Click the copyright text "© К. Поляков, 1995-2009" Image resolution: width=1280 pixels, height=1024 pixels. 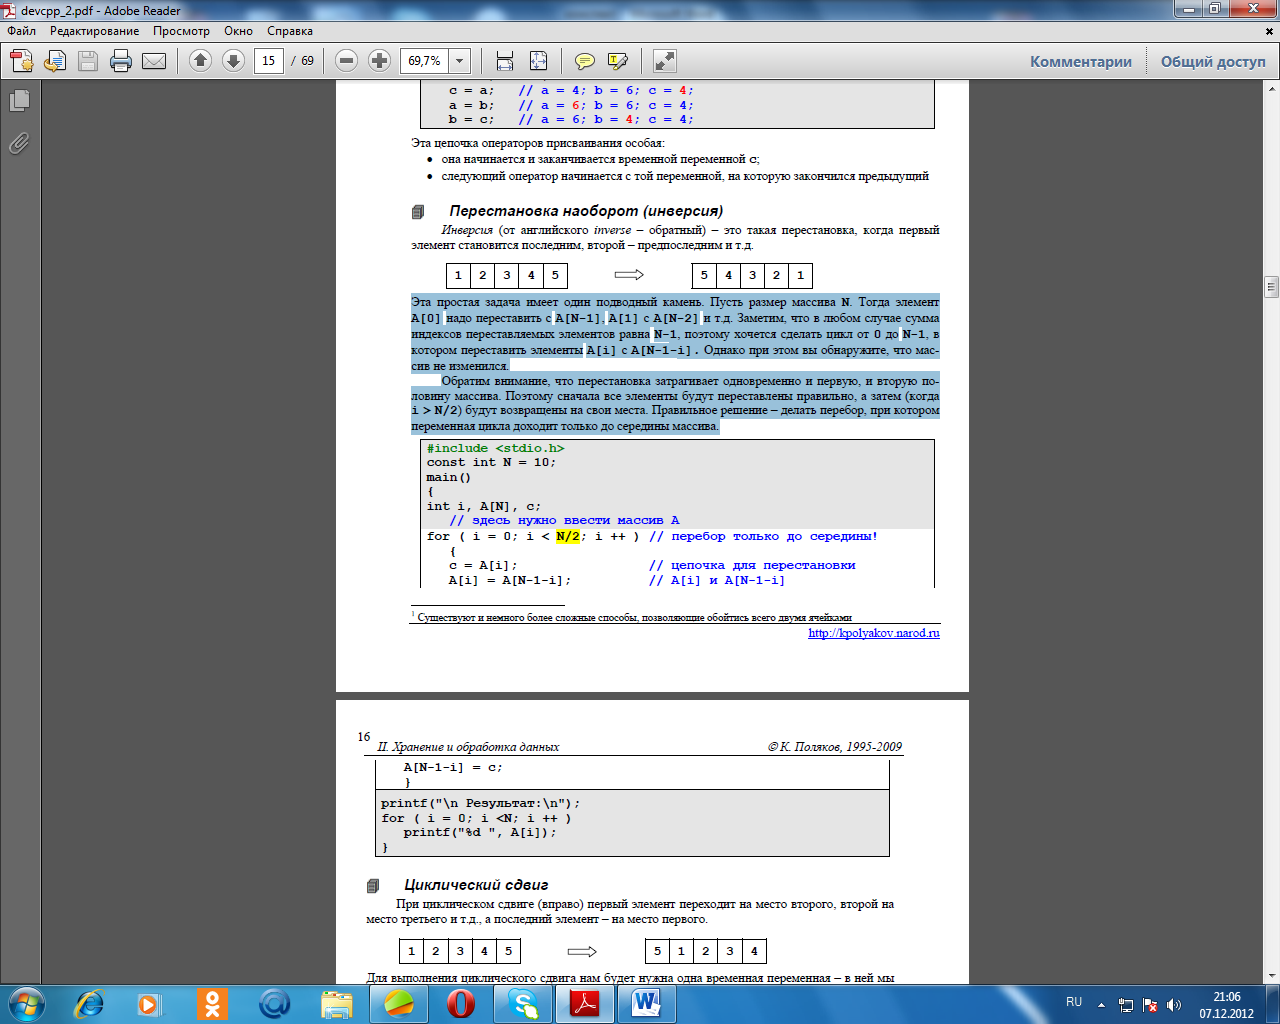coord(835,747)
